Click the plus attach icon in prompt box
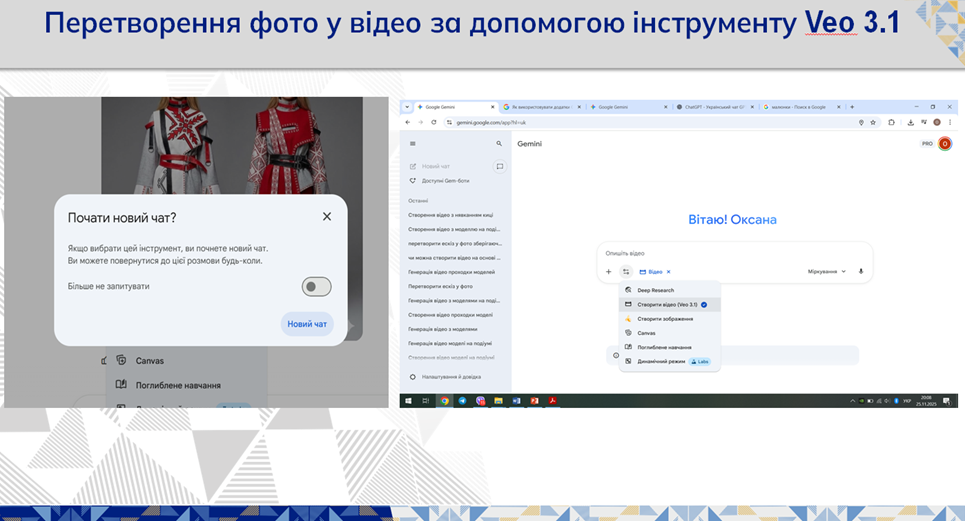Viewport: 965px width, 521px height. pos(608,271)
